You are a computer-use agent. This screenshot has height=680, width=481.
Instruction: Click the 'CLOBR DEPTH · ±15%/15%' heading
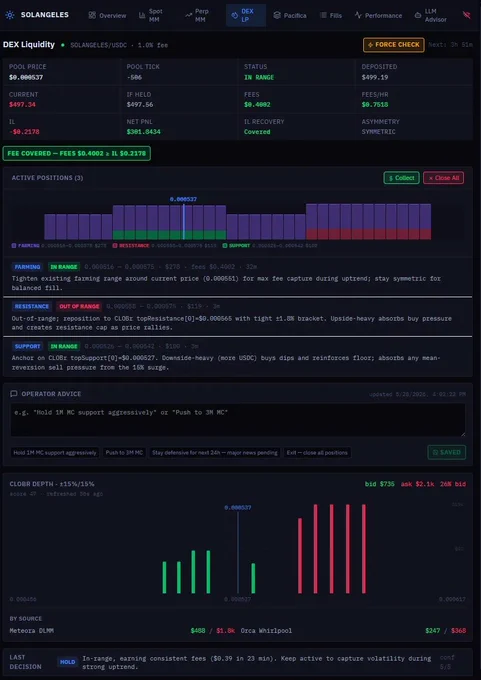click(x=52, y=484)
